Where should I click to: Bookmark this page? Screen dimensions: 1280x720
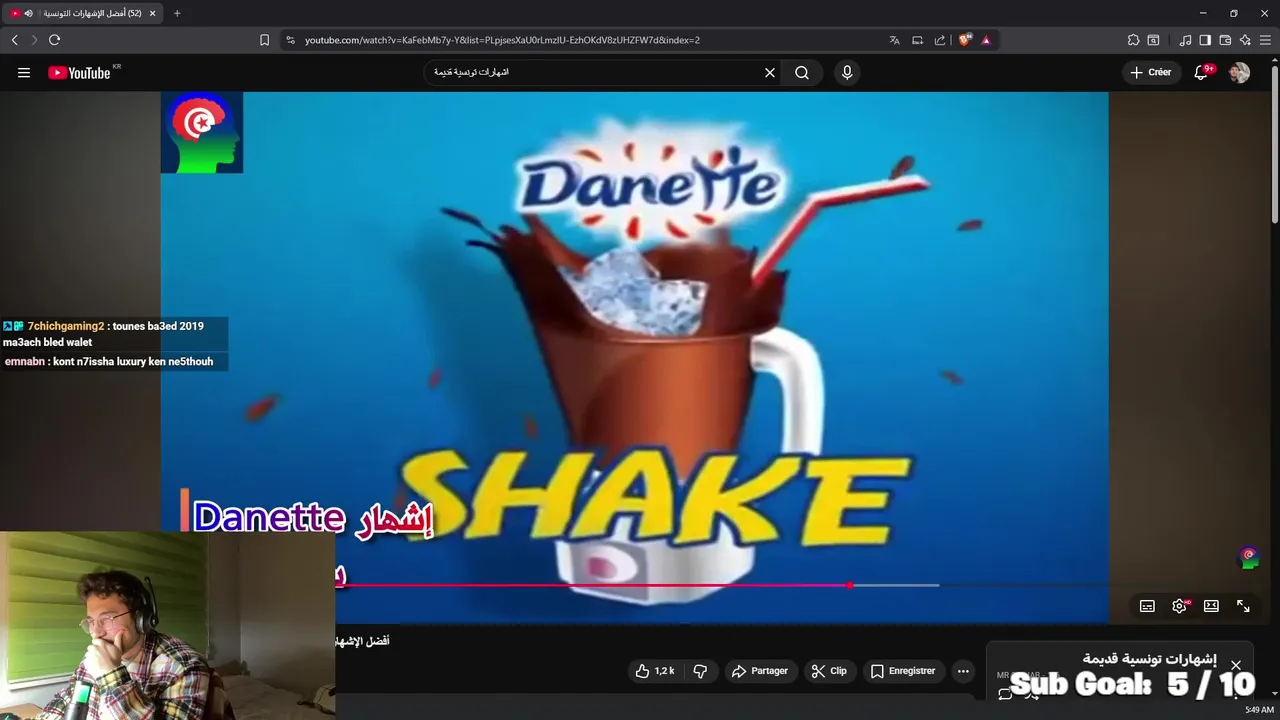pyautogui.click(x=264, y=40)
